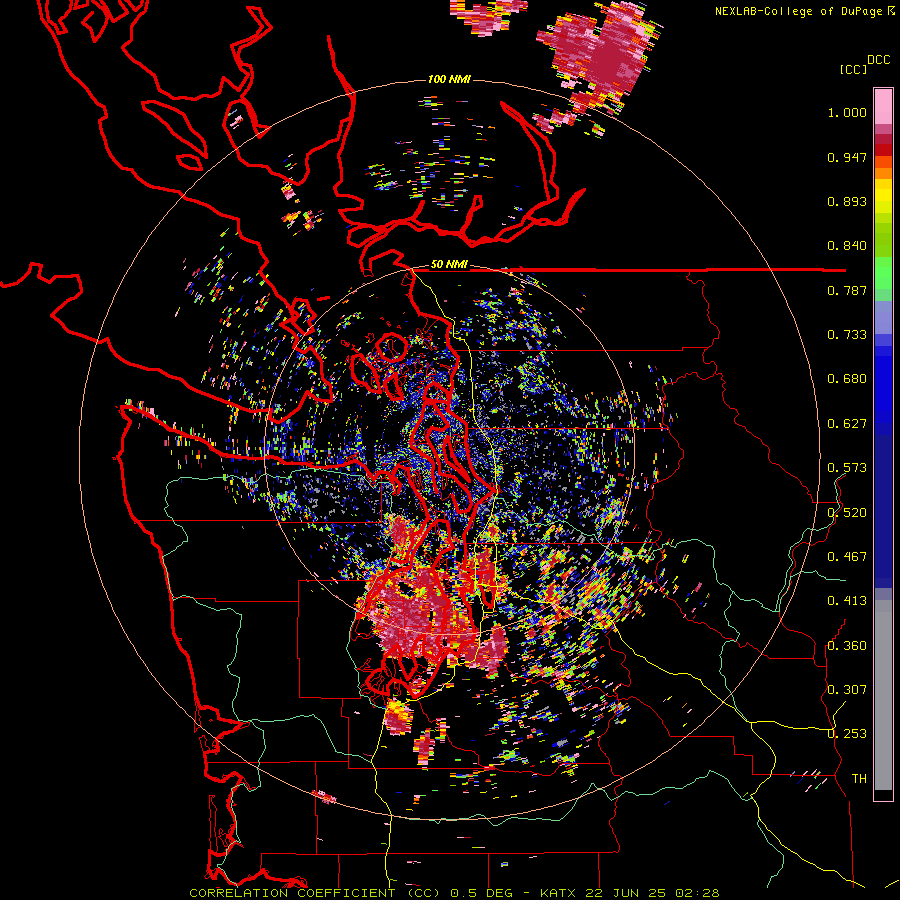The height and width of the screenshot is (900, 900).
Task: Click the 0.253 color scale value
Action: pyautogui.click(x=847, y=734)
